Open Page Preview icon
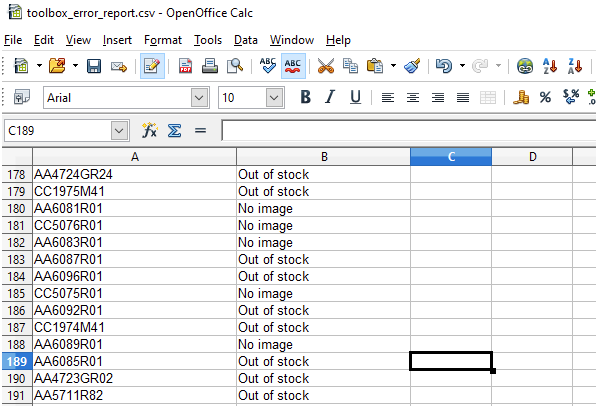 pos(235,66)
